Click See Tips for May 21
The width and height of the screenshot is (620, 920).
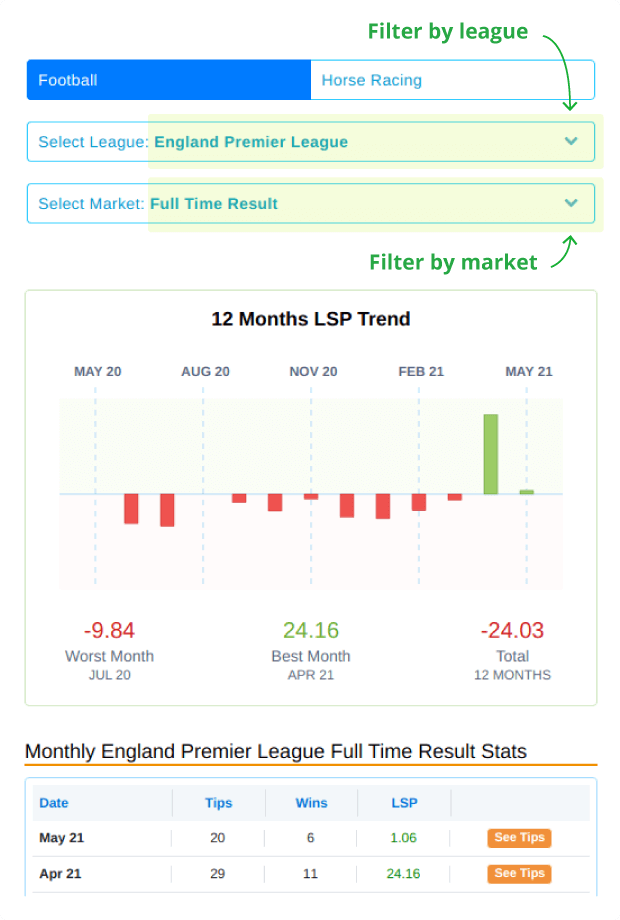519,838
